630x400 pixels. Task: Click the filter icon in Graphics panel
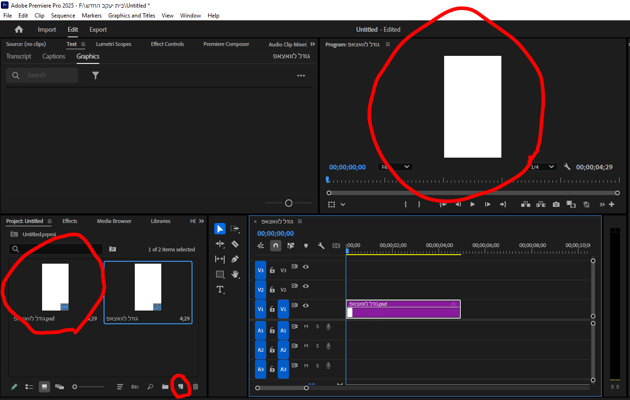[95, 75]
